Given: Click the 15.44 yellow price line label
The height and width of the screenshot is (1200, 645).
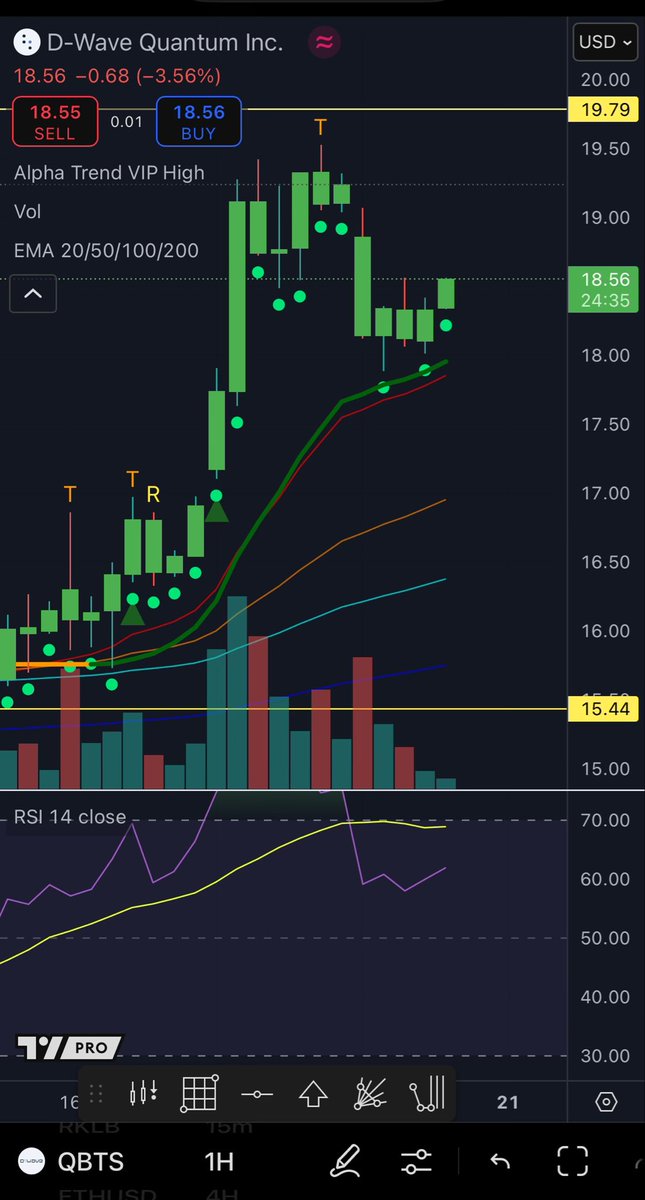Looking at the screenshot, I should [x=604, y=709].
